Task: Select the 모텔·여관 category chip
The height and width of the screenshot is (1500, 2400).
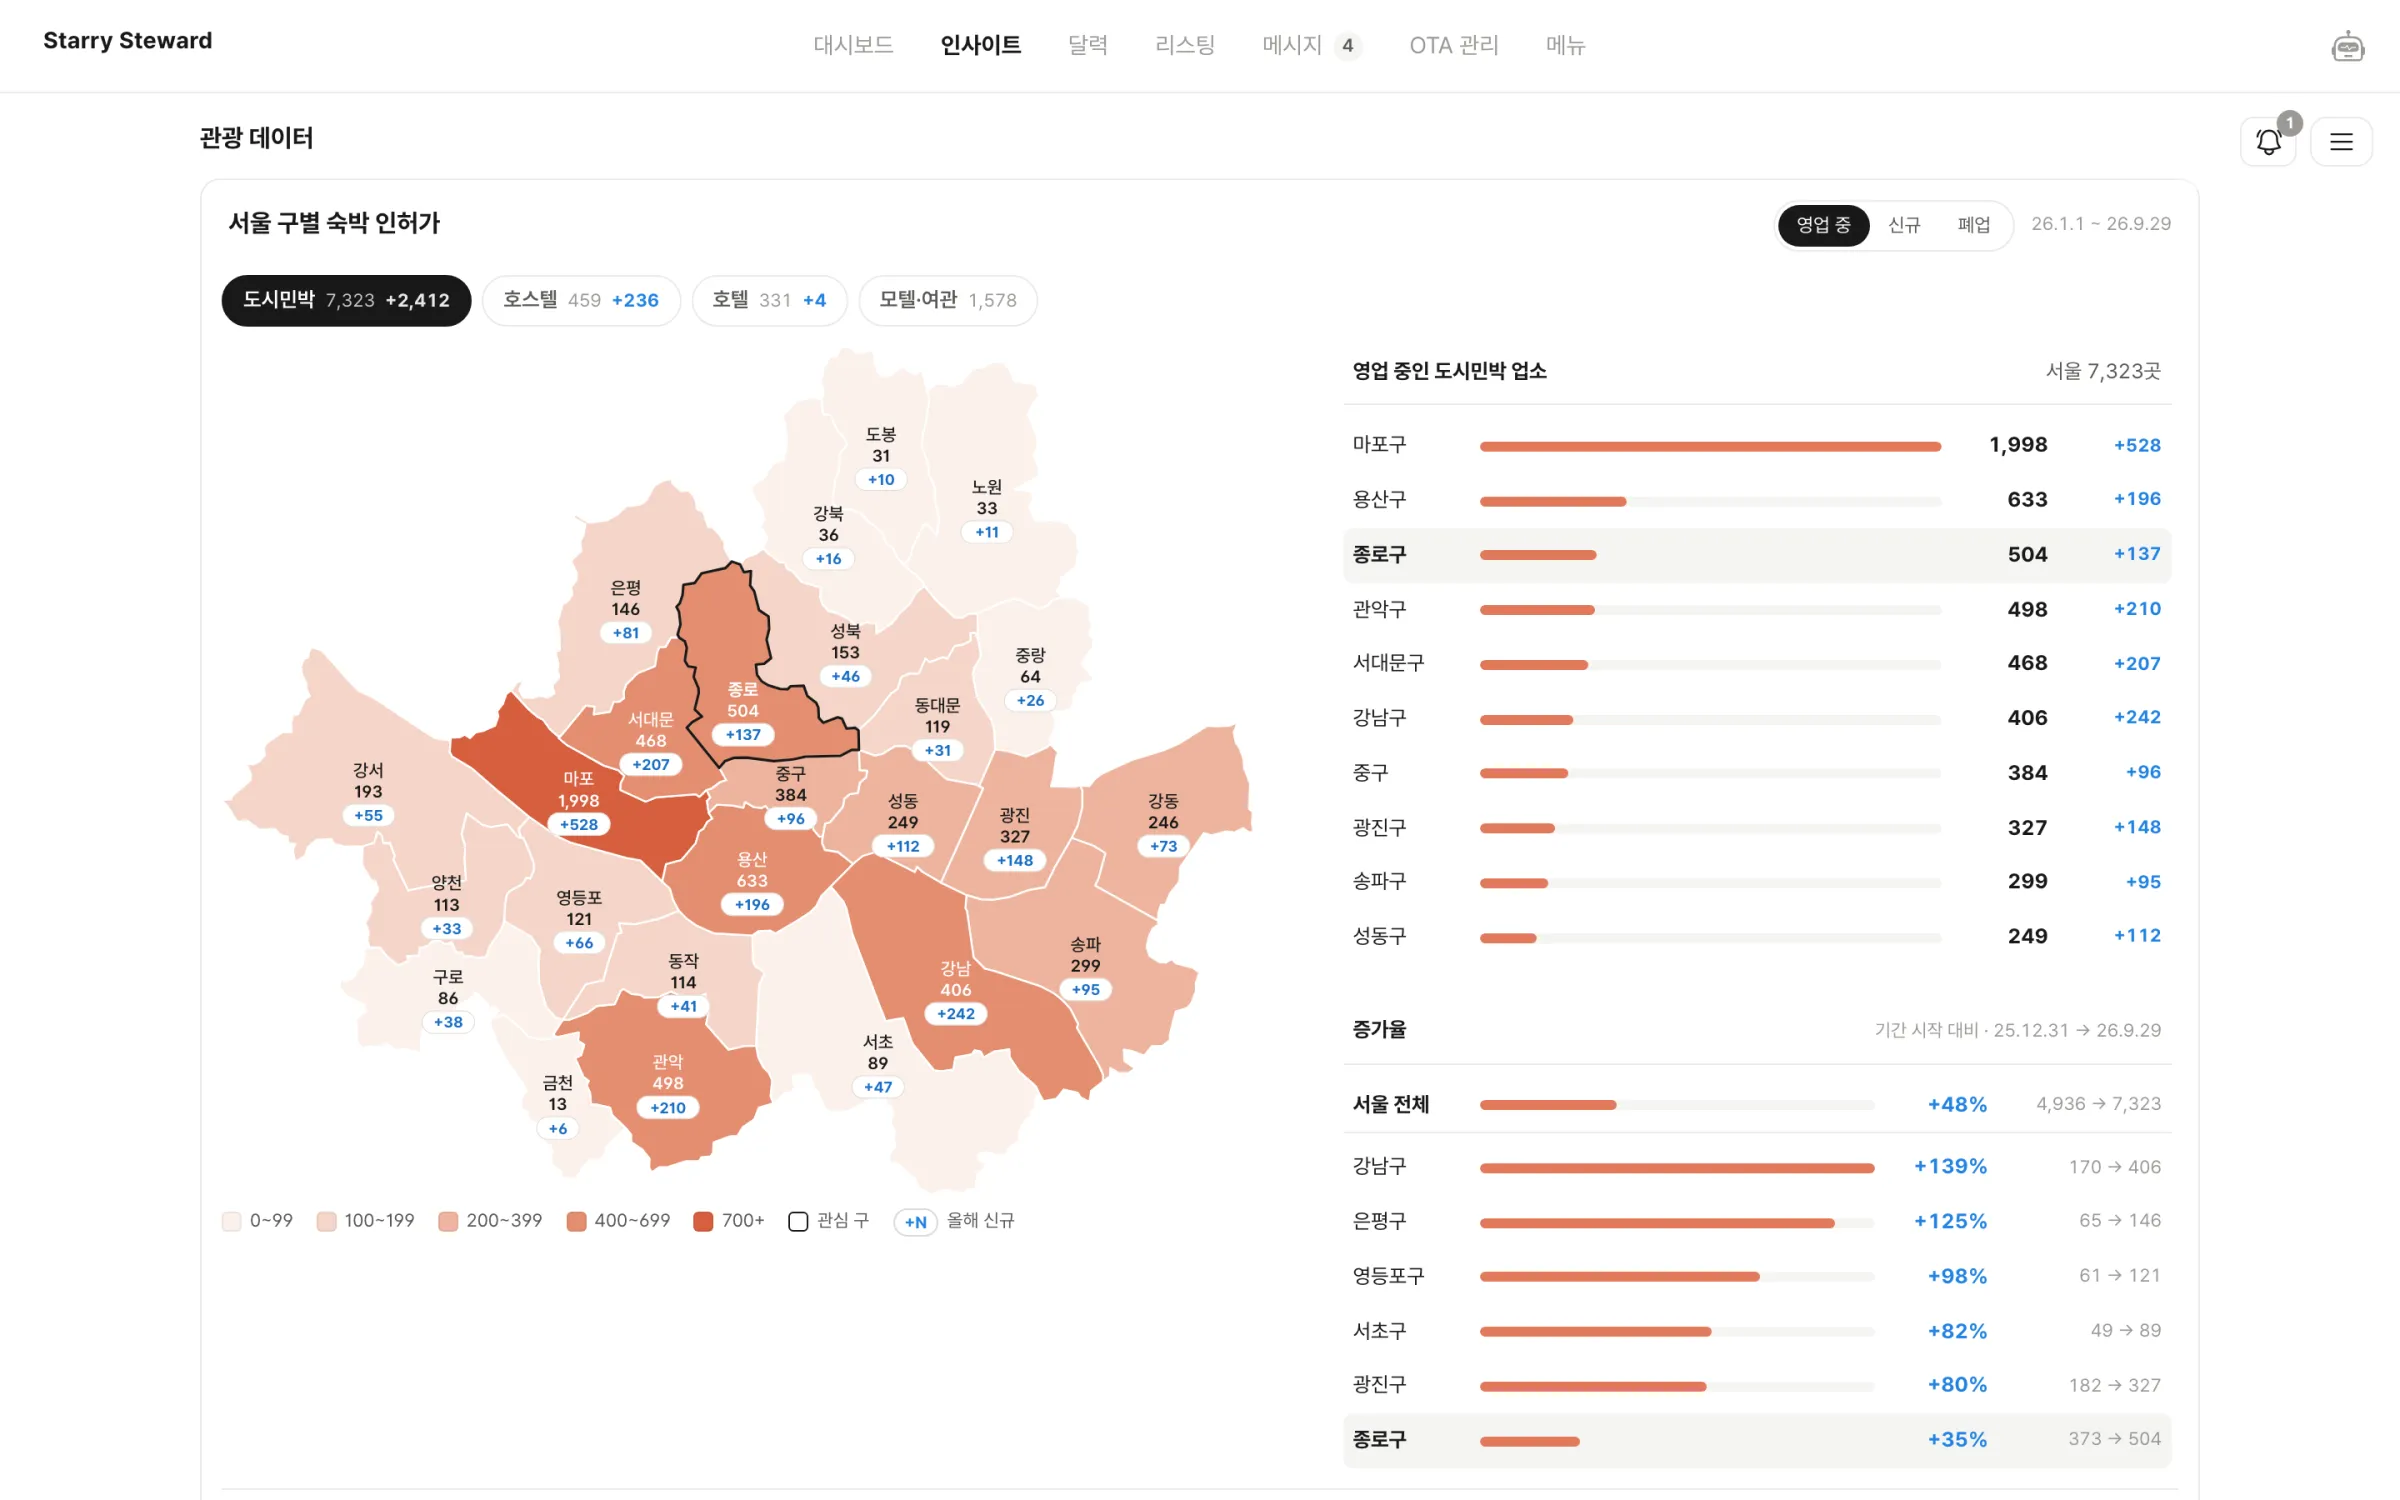Action: (x=948, y=300)
